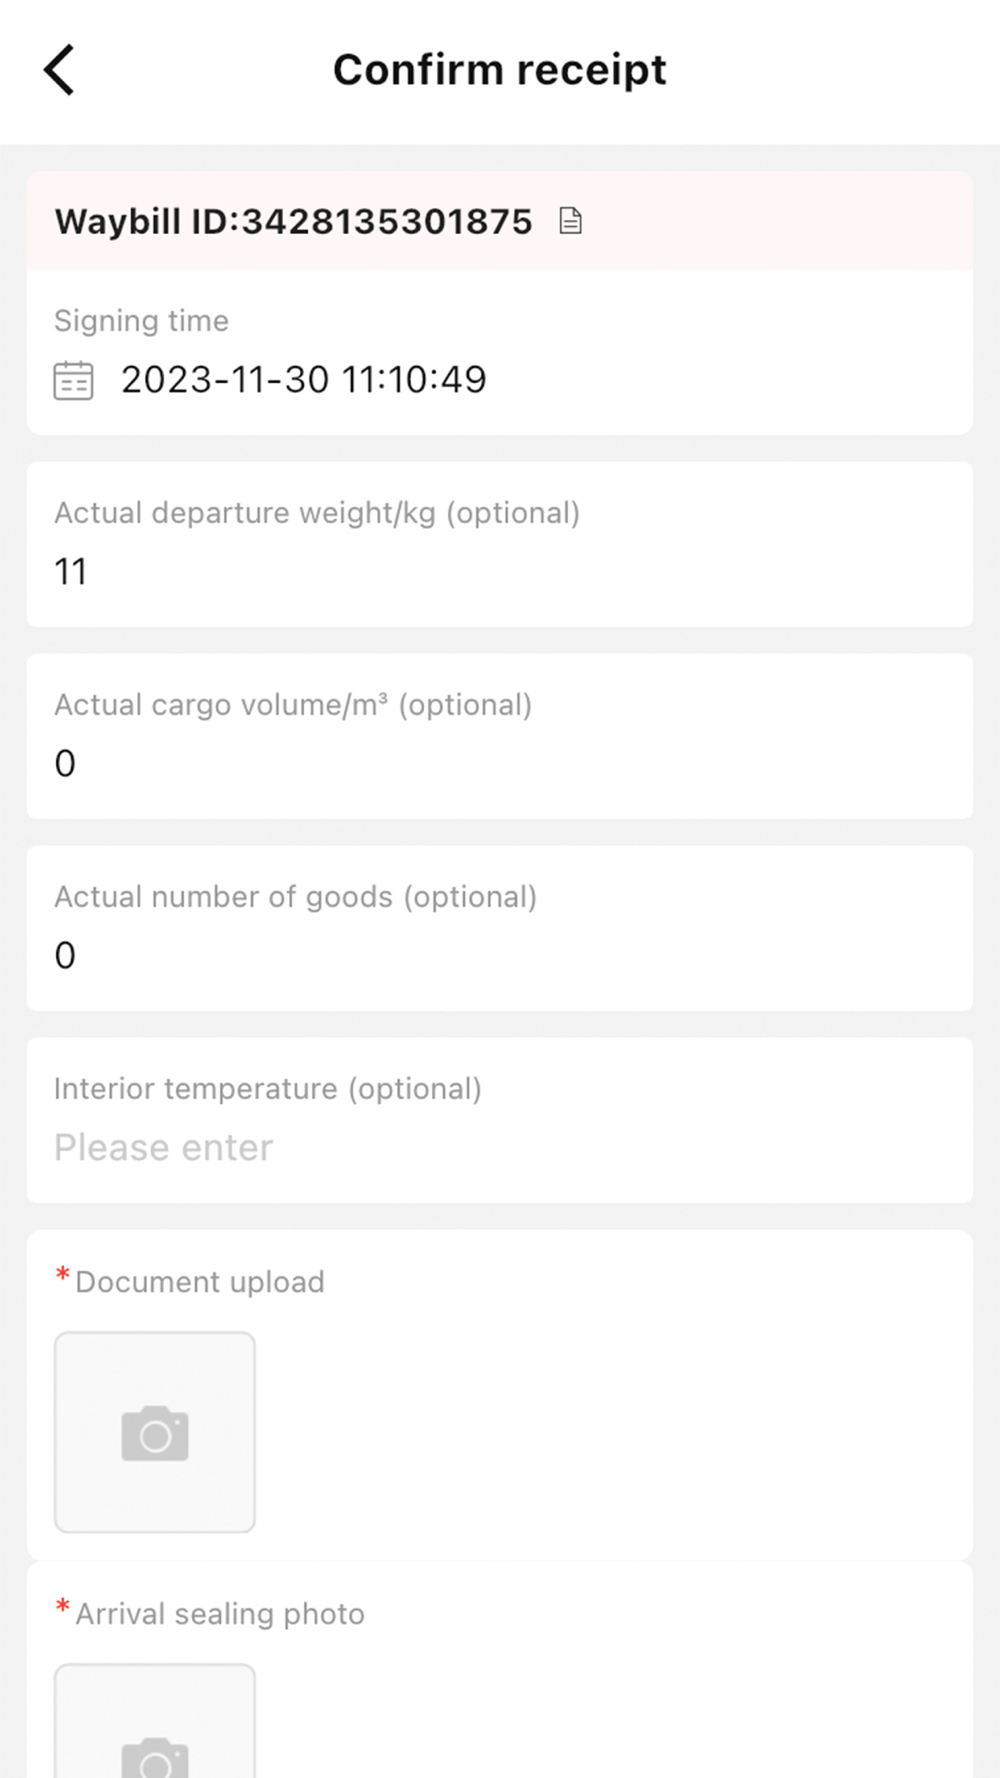Screen dimensions: 1000x1778
Task: Edit the cargo volume value 0
Action: (x=65, y=764)
